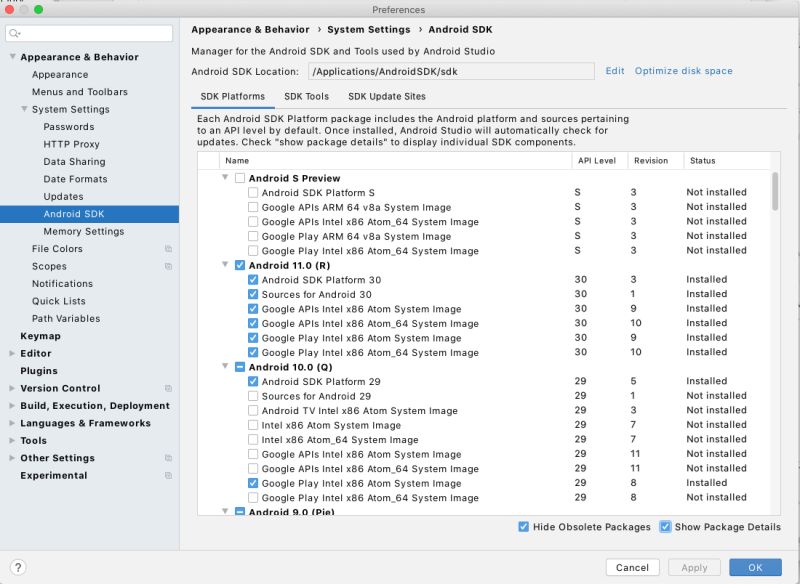Expand the Tools settings section
800x584 pixels.
pyautogui.click(x=12, y=440)
